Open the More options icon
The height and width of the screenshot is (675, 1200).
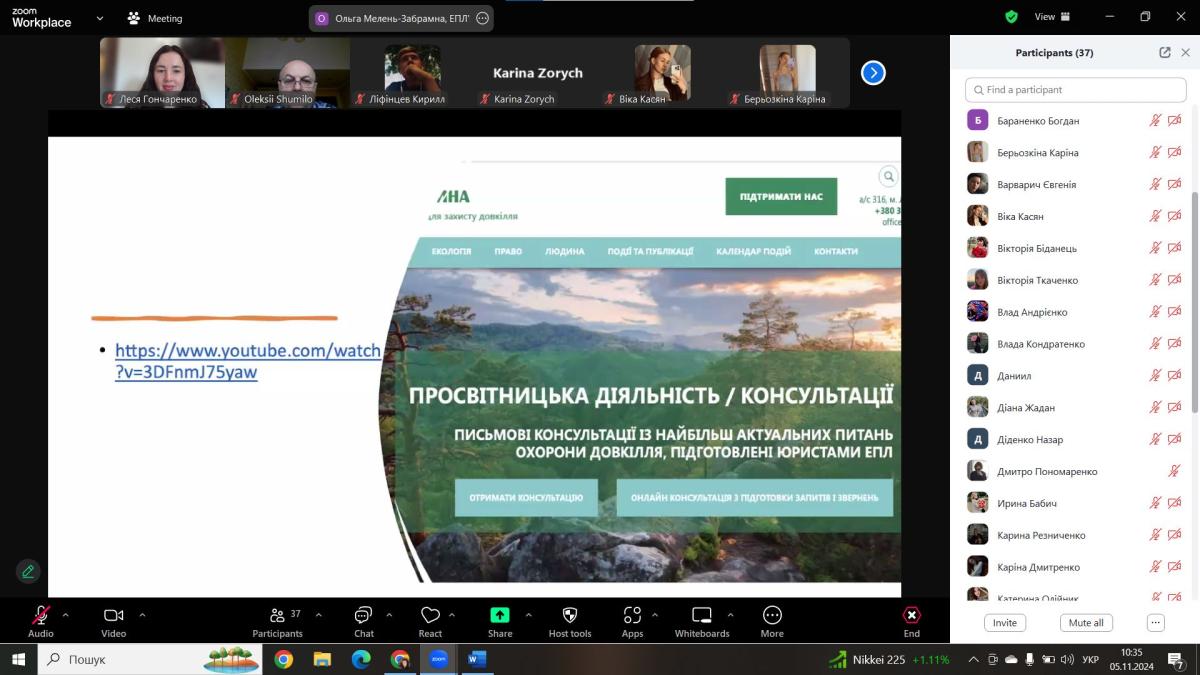(772, 615)
